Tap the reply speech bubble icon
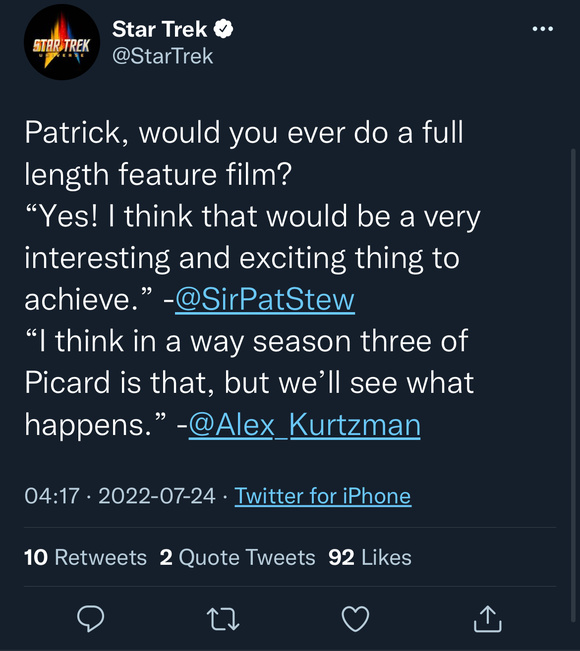This screenshot has height=651, width=580. 91,619
